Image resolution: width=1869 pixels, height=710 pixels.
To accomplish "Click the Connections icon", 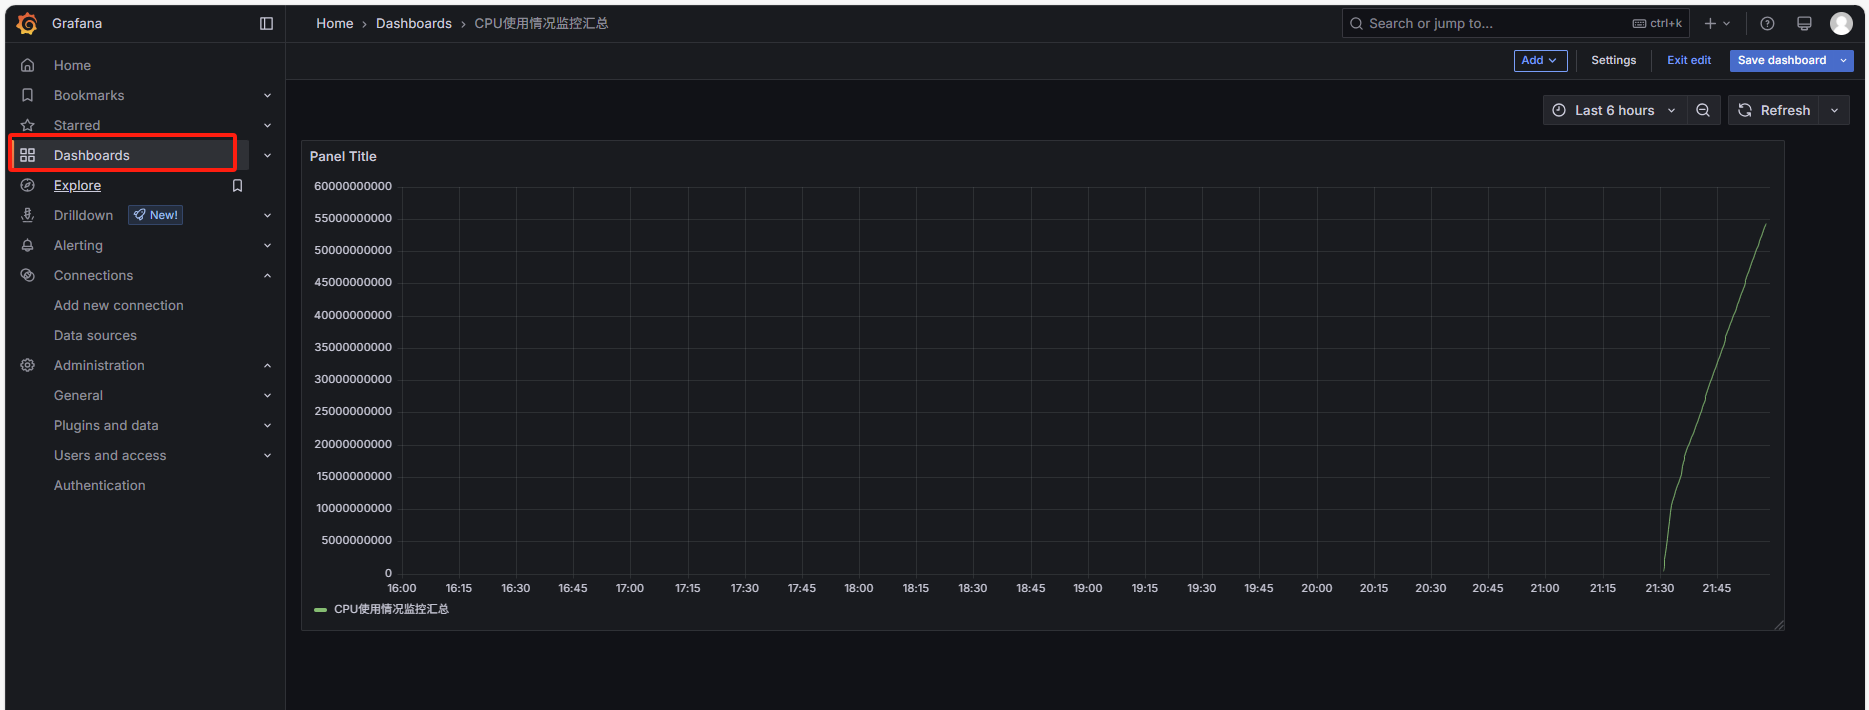I will pos(28,275).
